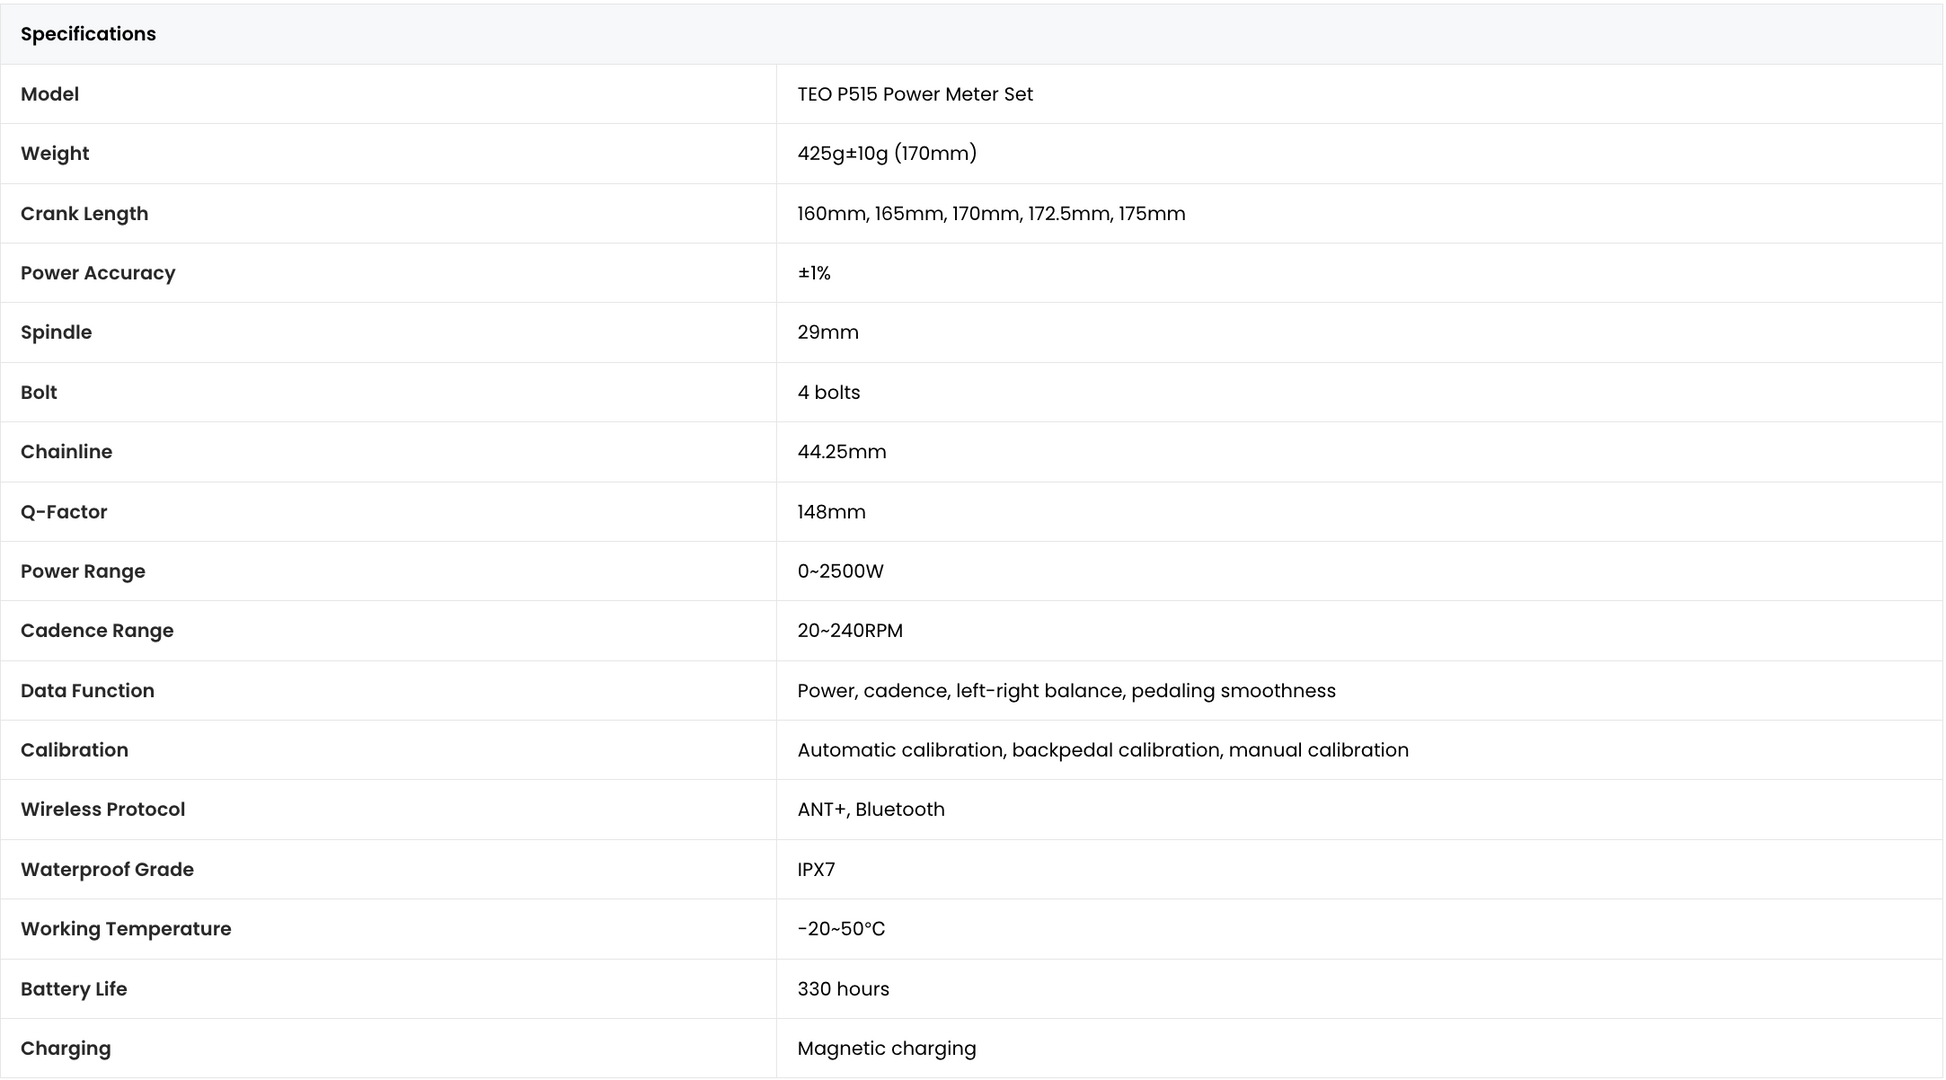Viewport: 1946px width, 1080px height.
Task: Click the Power Accuracy ±1% value
Action: [x=814, y=273]
